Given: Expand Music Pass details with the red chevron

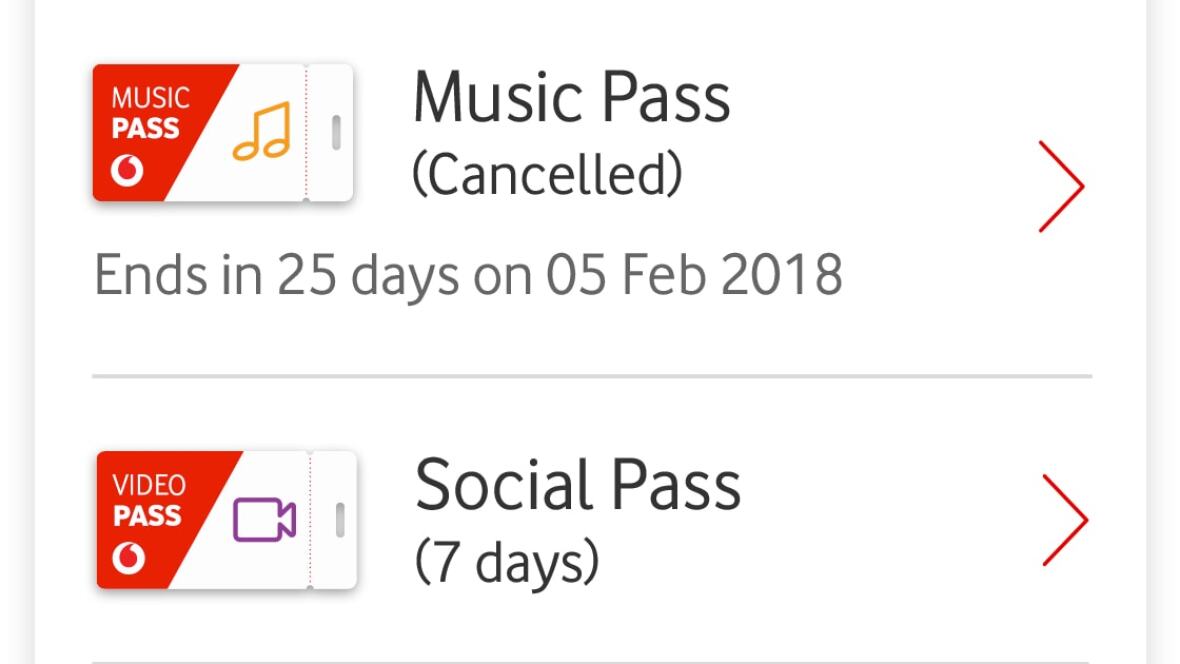Looking at the screenshot, I should point(1060,186).
